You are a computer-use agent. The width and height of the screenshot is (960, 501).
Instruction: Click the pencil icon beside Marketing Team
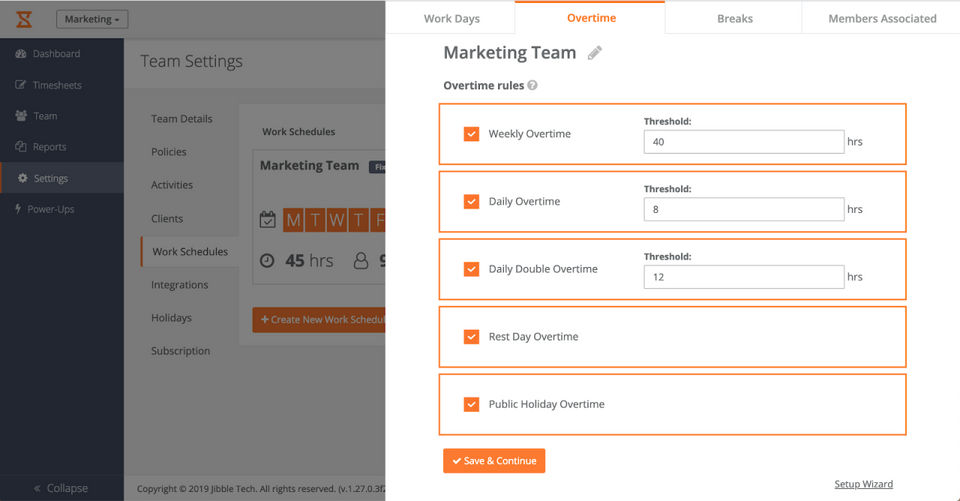pos(595,53)
